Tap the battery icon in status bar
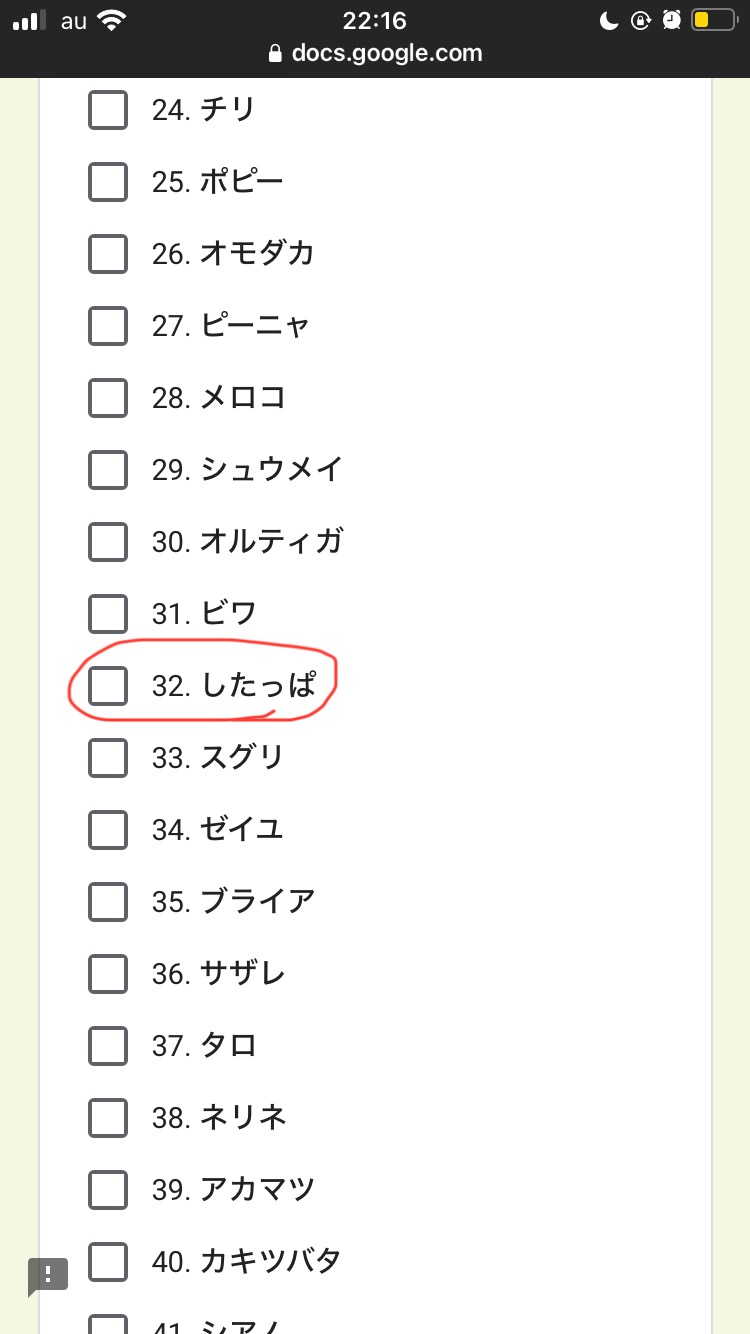 point(711,20)
